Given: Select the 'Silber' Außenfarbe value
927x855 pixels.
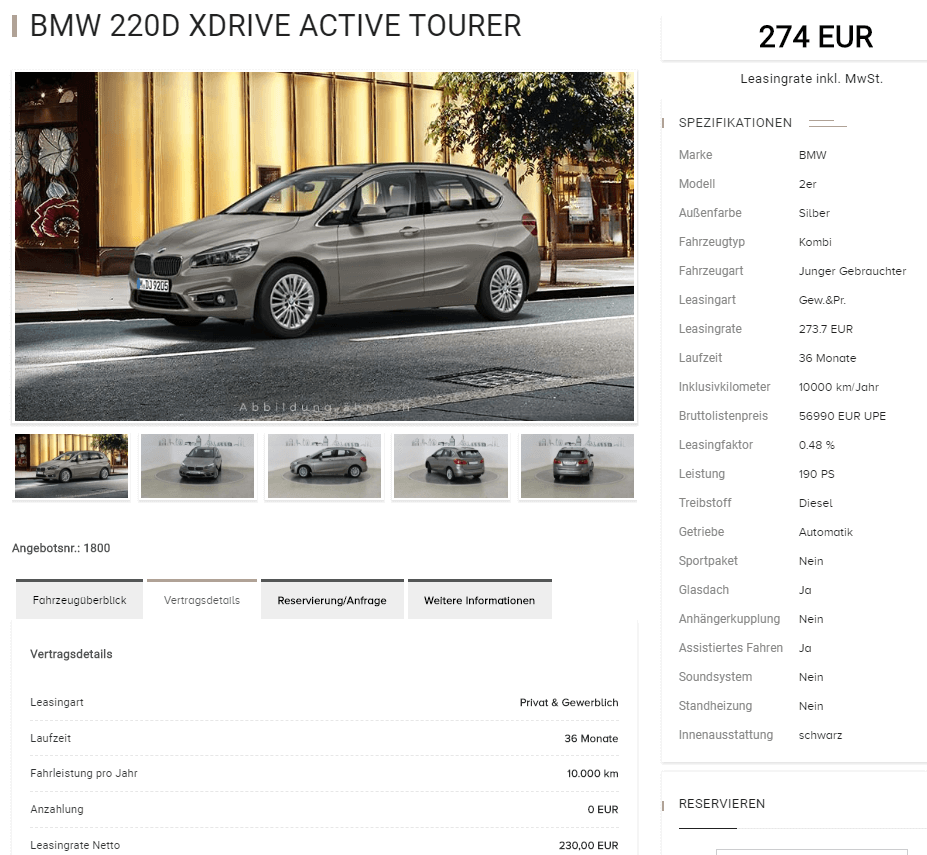Looking at the screenshot, I should 814,213.
